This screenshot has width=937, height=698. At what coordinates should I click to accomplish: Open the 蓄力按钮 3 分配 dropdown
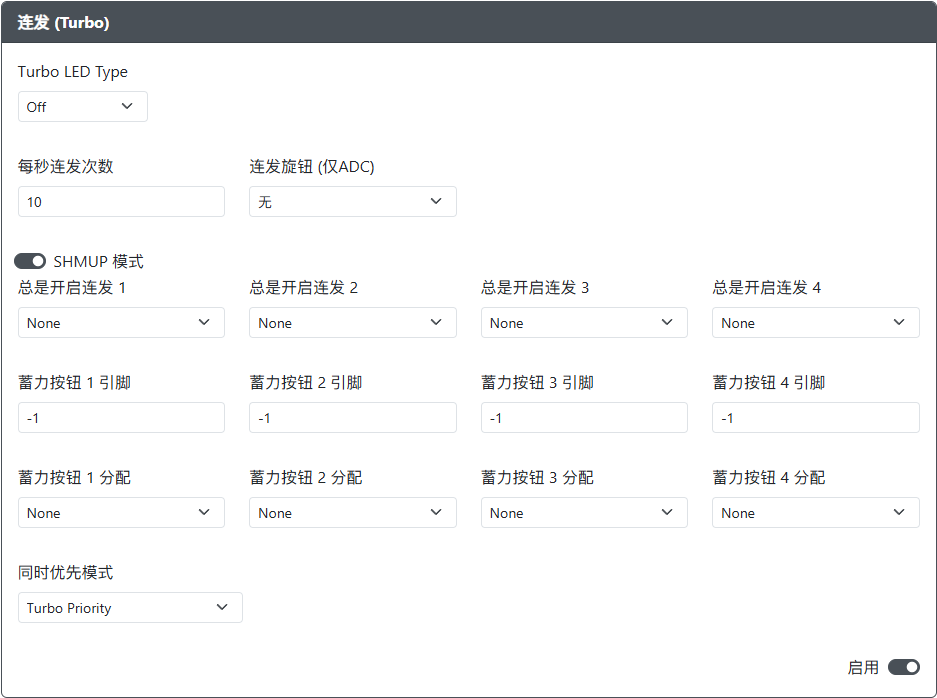[x=584, y=513]
